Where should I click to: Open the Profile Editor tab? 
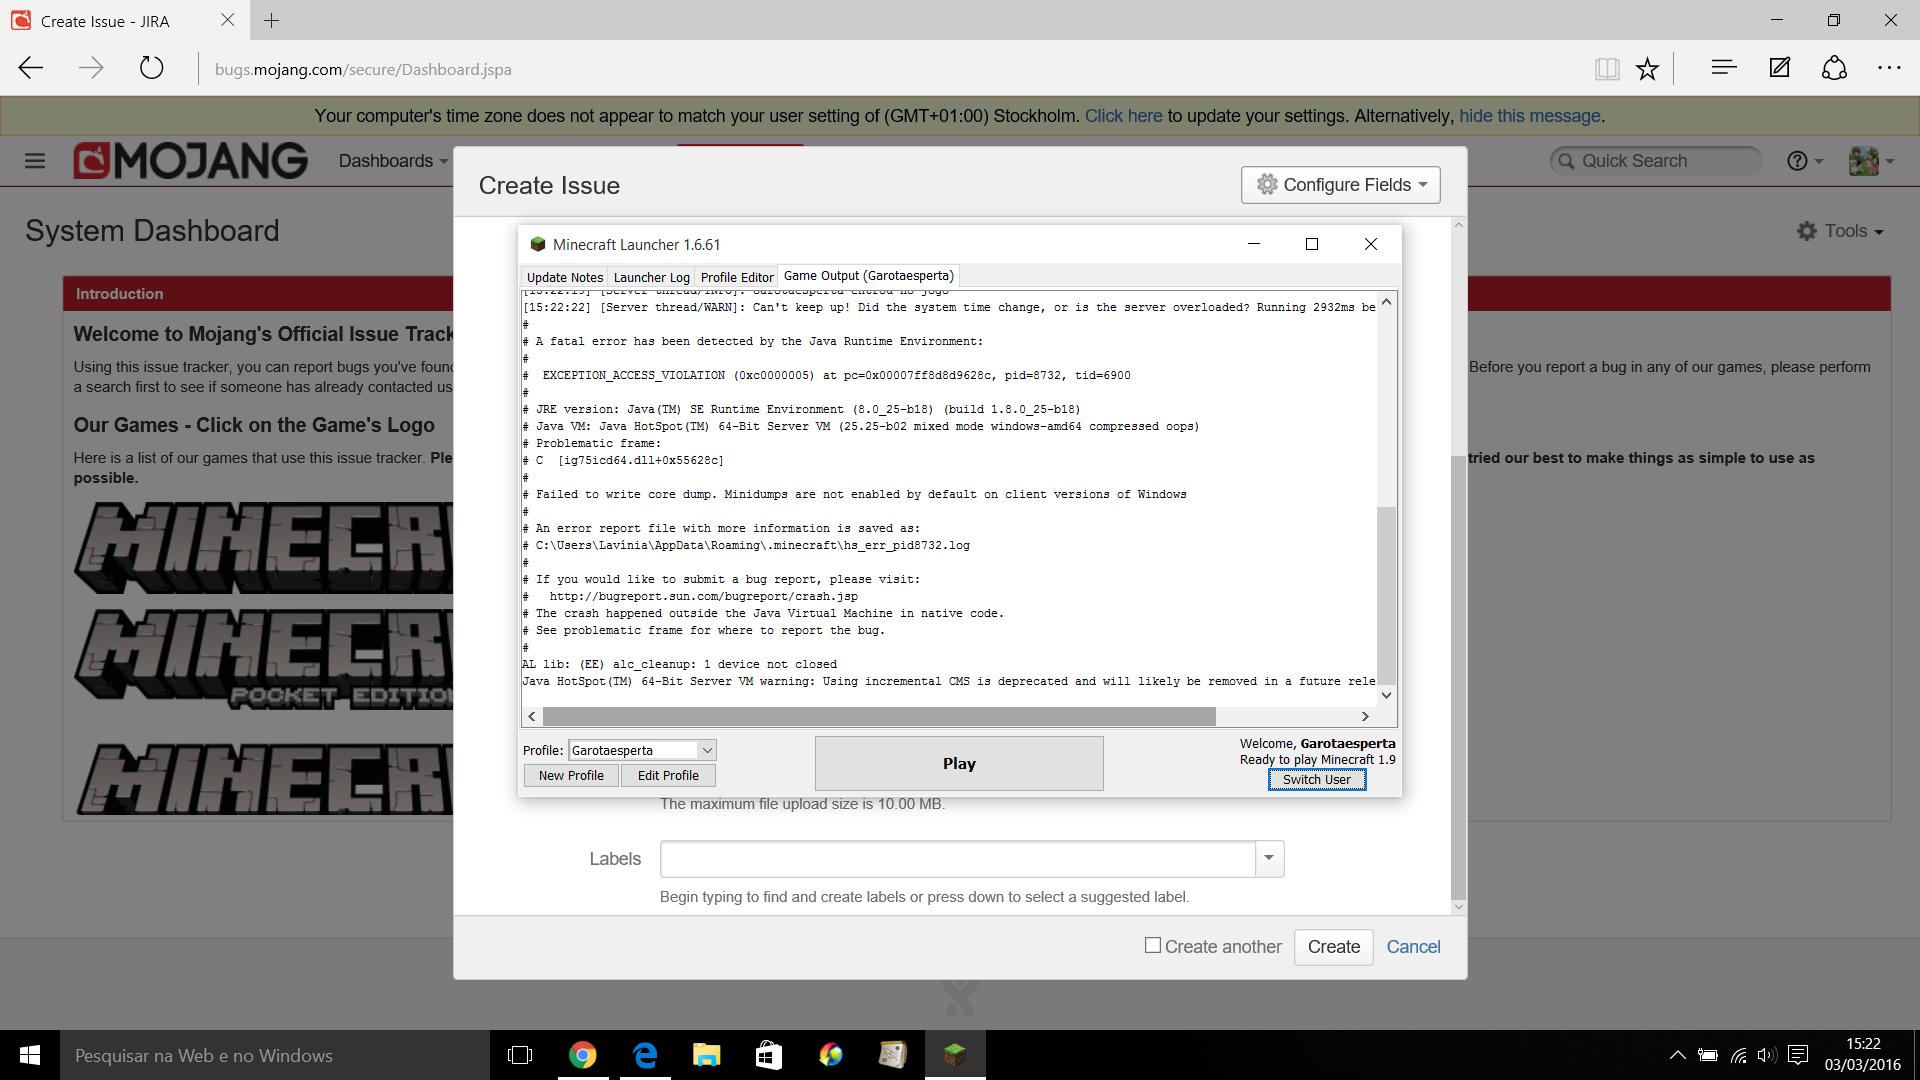737,278
